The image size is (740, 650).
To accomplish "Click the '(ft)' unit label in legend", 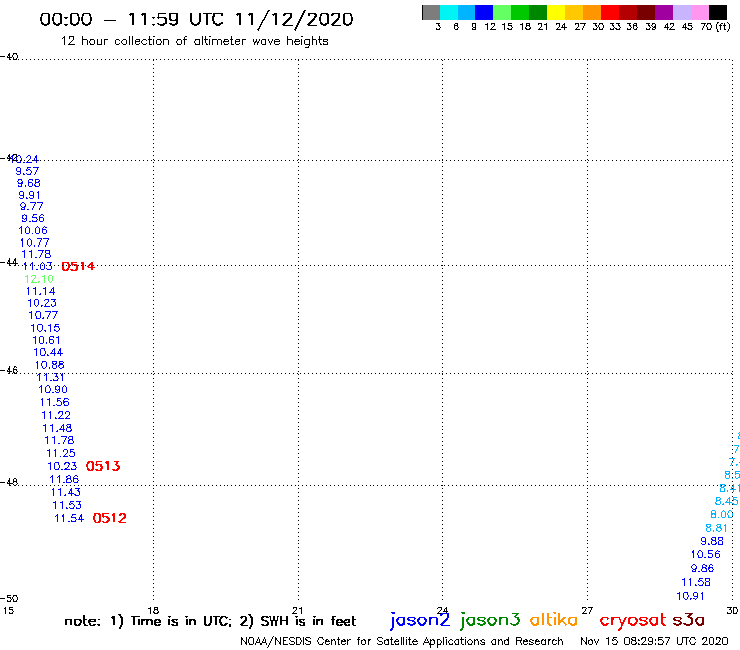I will pyautogui.click(x=723, y=26).
